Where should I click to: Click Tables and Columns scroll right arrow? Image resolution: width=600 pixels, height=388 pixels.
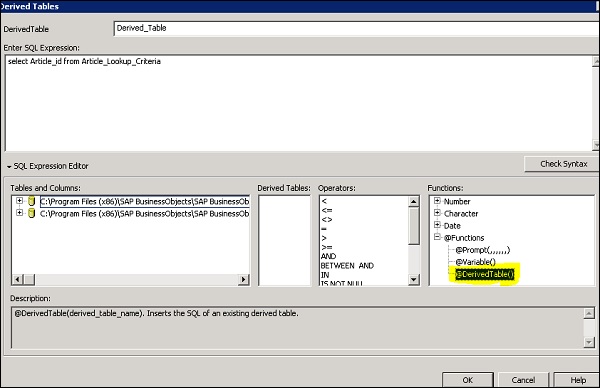pyautogui.click(x=243, y=279)
